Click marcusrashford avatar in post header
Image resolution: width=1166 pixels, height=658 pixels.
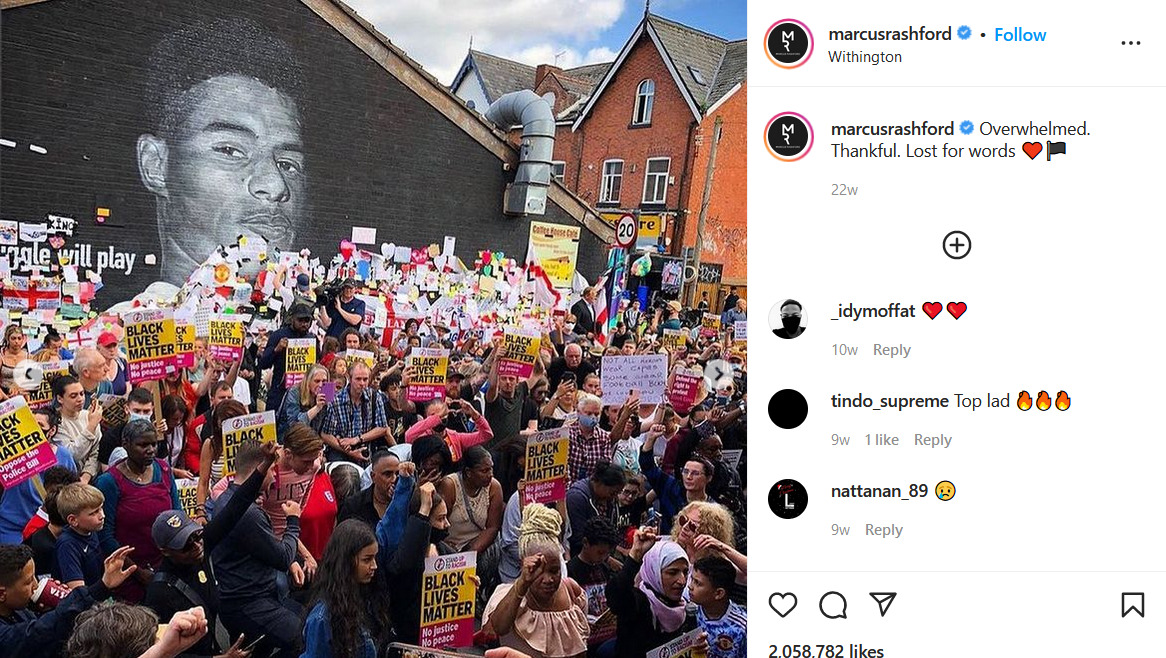788,44
